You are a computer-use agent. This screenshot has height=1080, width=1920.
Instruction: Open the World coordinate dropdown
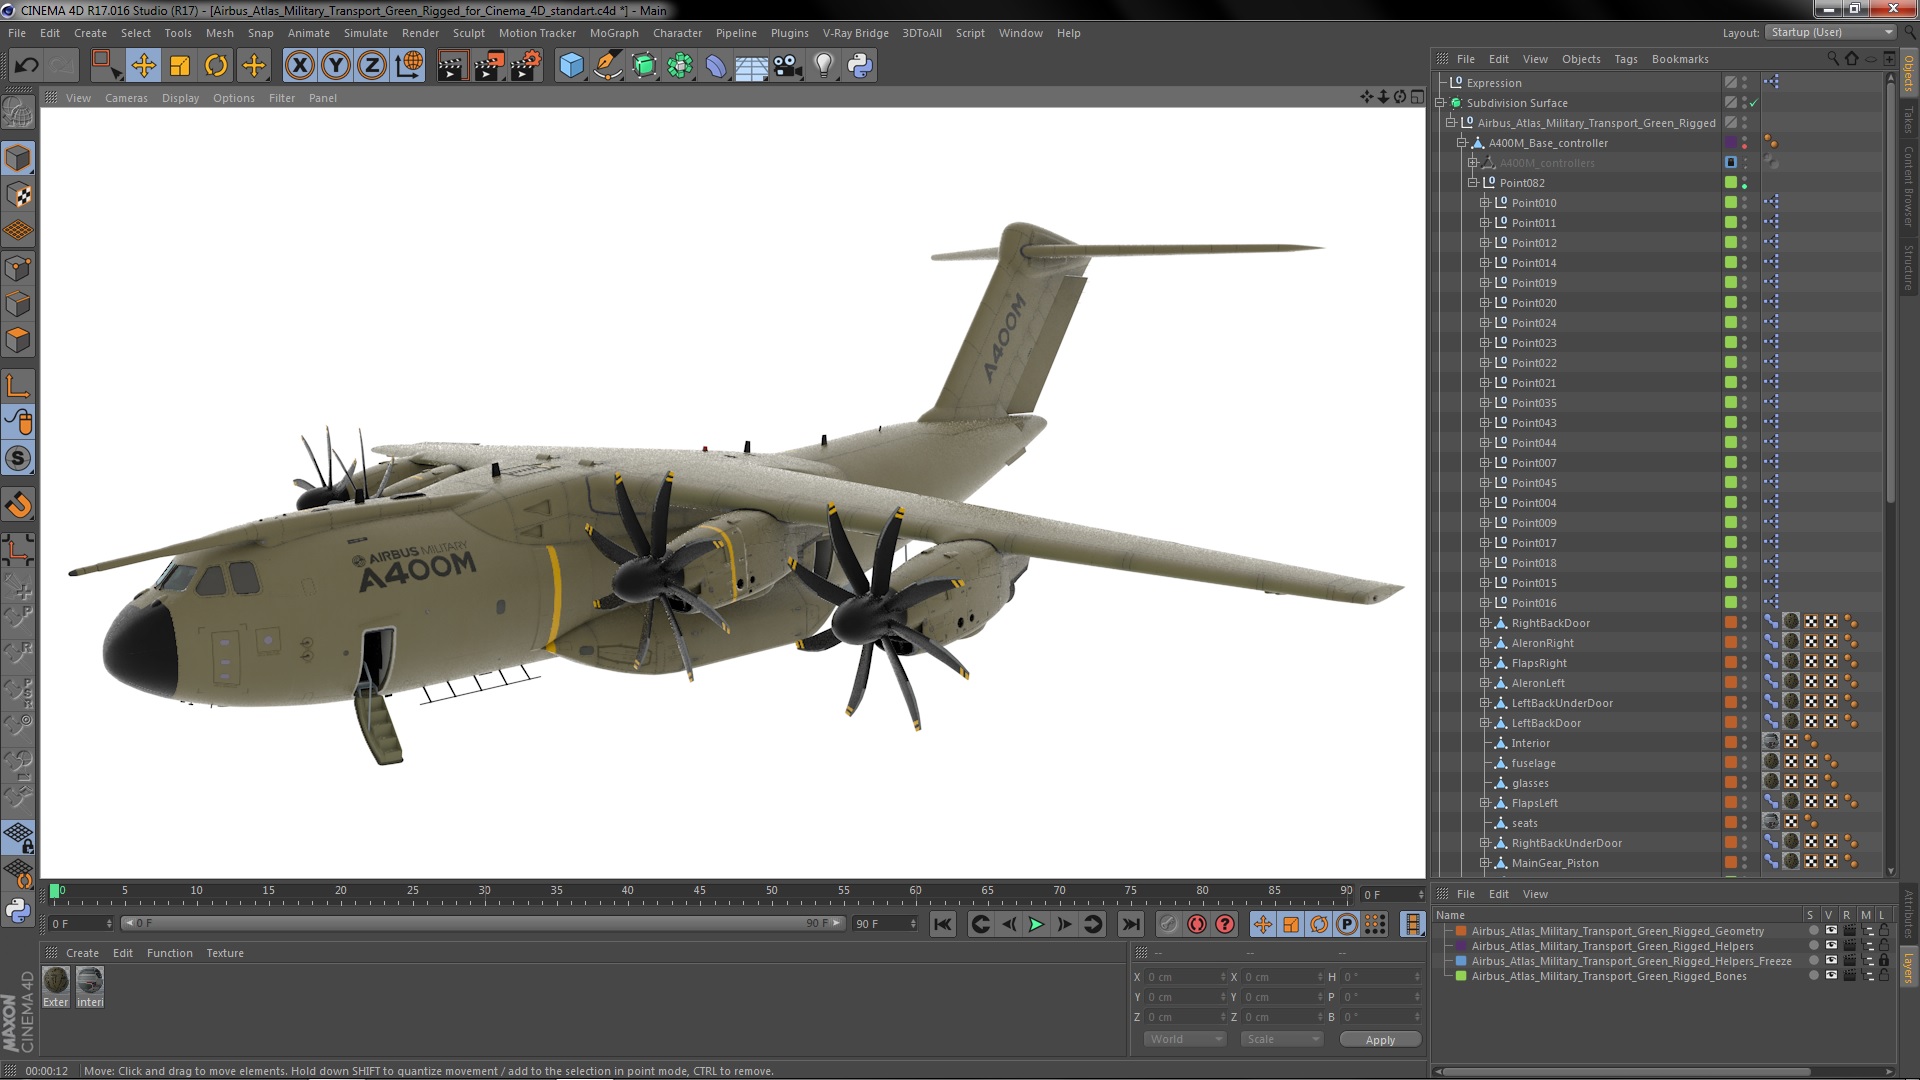click(1185, 1039)
